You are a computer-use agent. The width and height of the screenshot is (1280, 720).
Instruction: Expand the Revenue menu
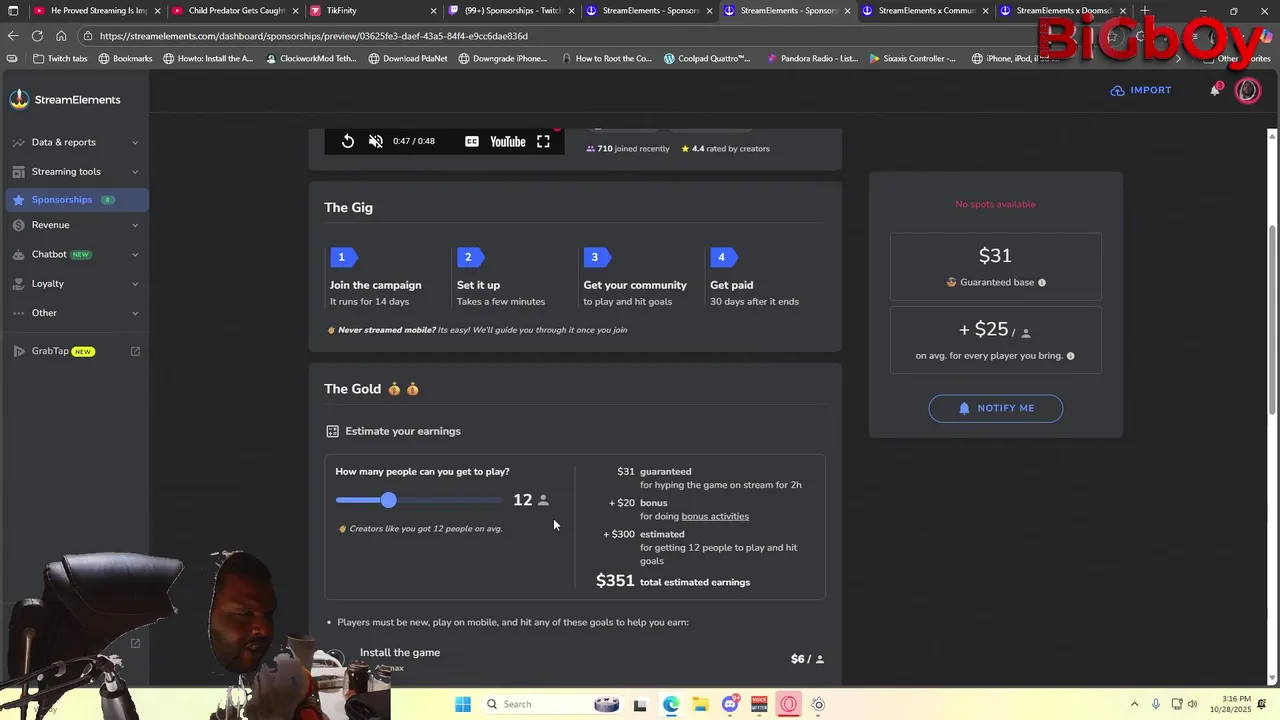75,225
